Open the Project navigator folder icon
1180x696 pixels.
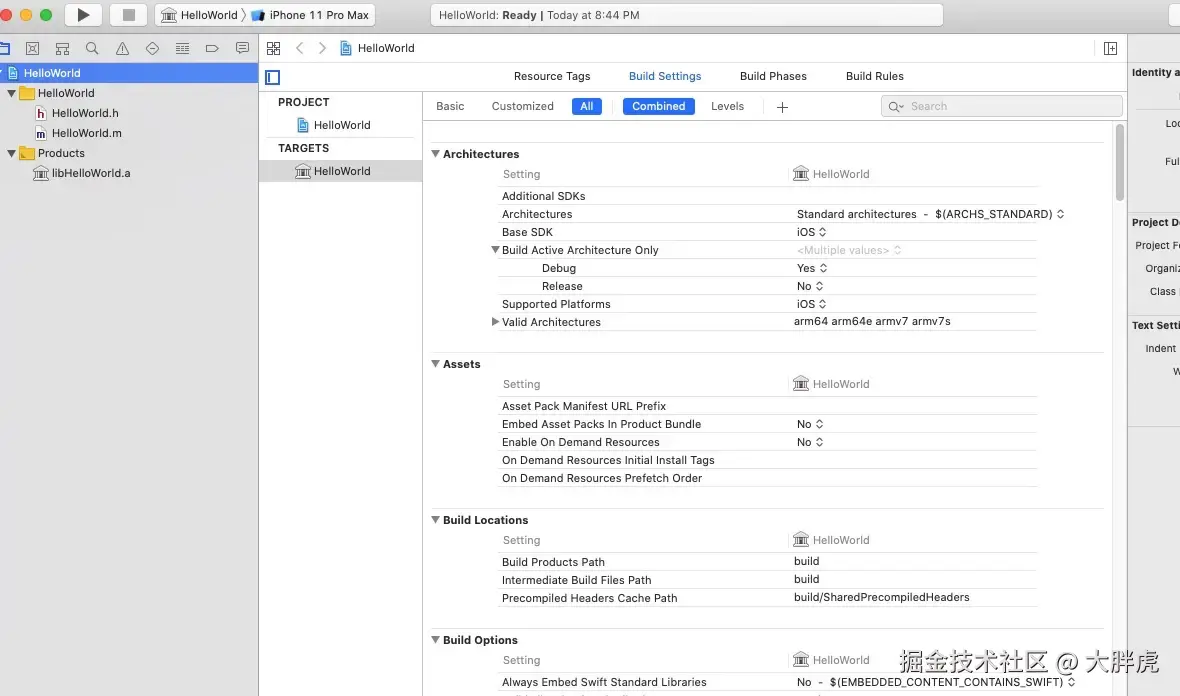4,48
